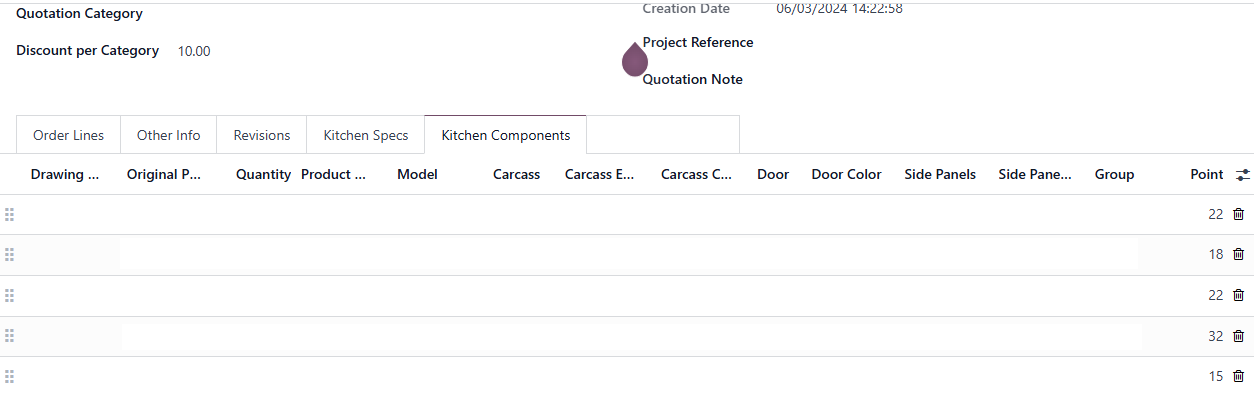Open the column visibility settings icon

tap(1243, 175)
